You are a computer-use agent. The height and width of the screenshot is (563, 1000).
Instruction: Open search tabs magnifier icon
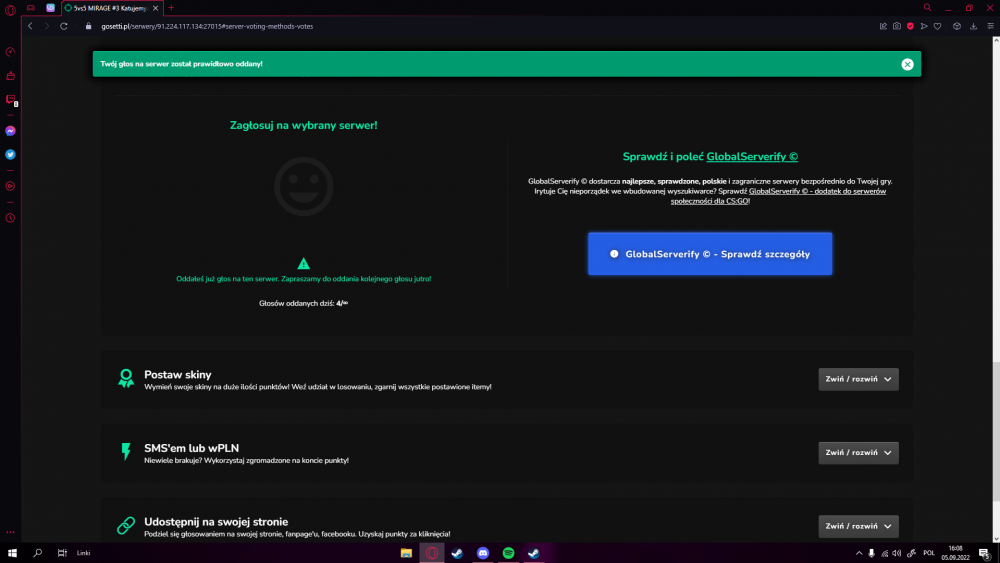coord(927,8)
